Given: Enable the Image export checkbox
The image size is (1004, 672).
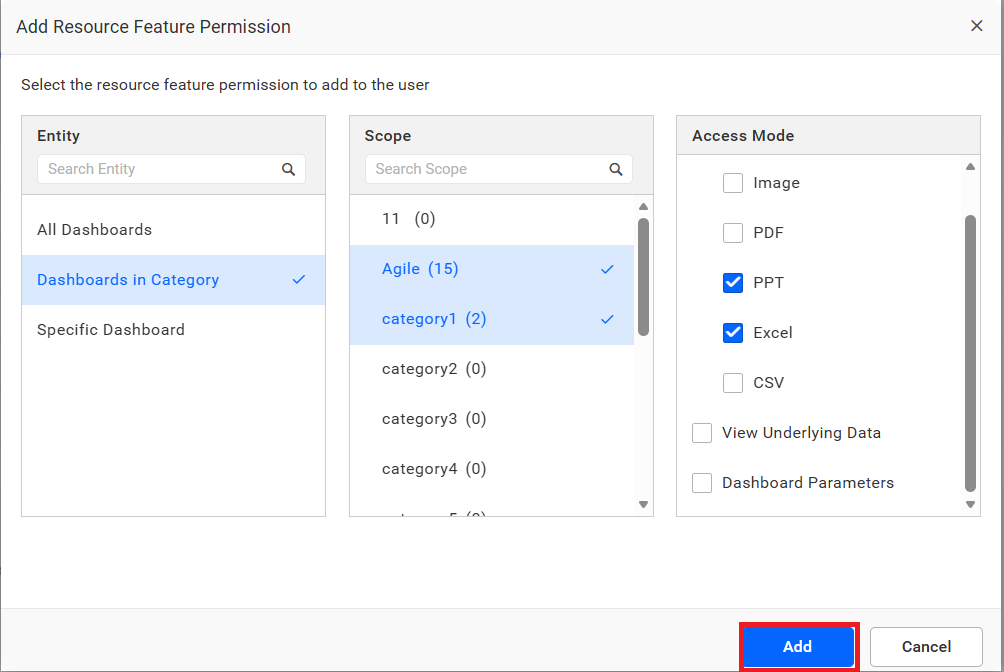Looking at the screenshot, I should 733,182.
